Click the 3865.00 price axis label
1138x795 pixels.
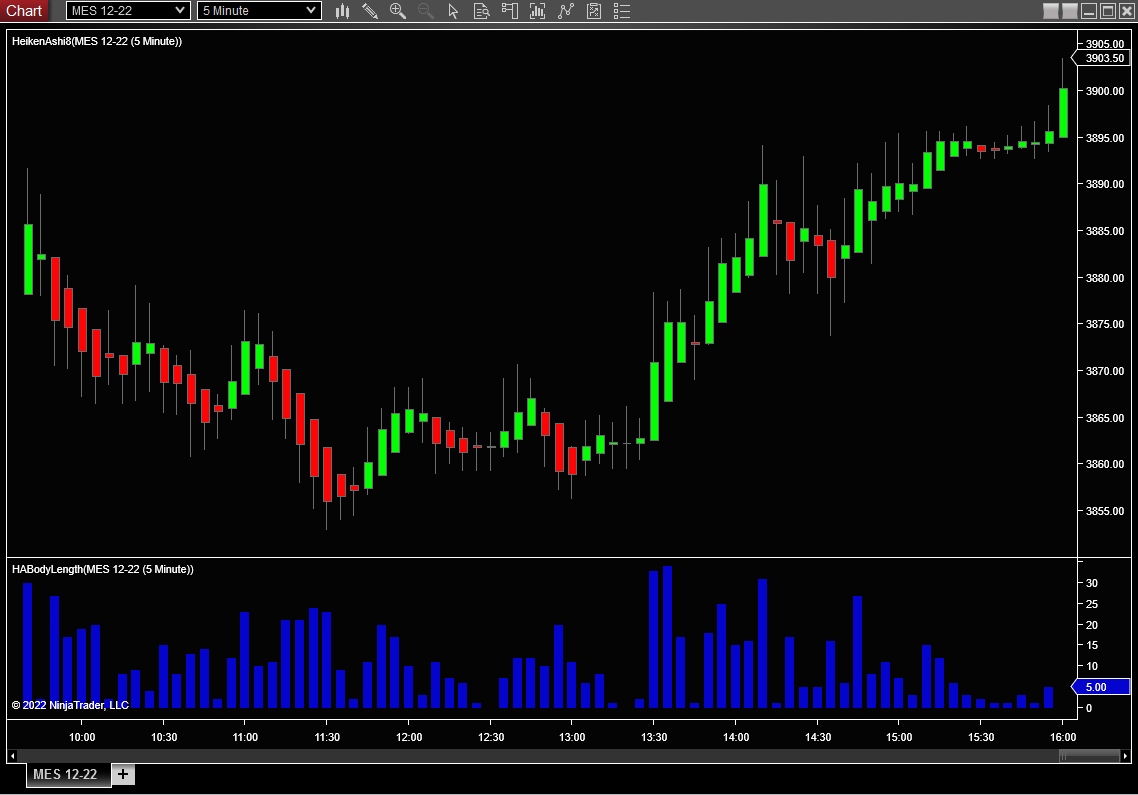point(1105,418)
